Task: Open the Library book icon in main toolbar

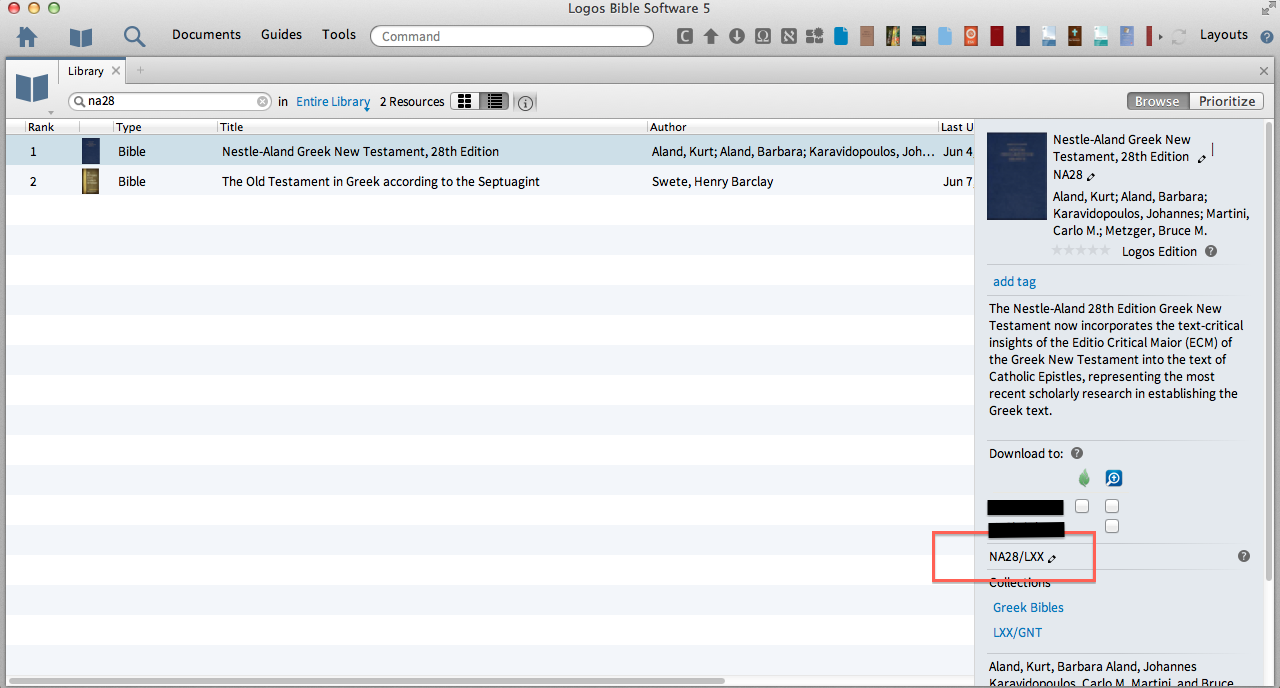Action: (80, 37)
